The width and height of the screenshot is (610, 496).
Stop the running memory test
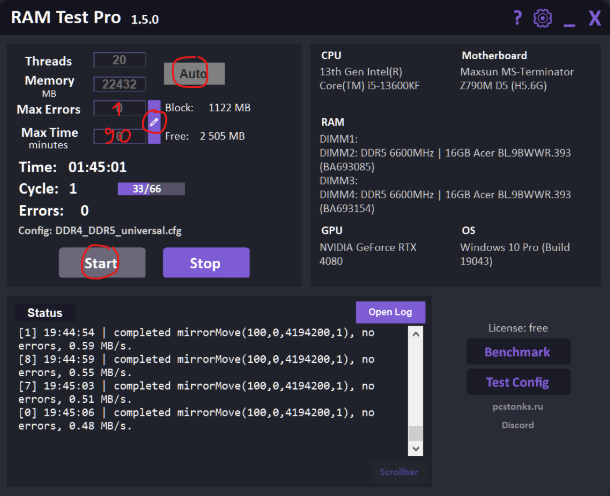[206, 263]
